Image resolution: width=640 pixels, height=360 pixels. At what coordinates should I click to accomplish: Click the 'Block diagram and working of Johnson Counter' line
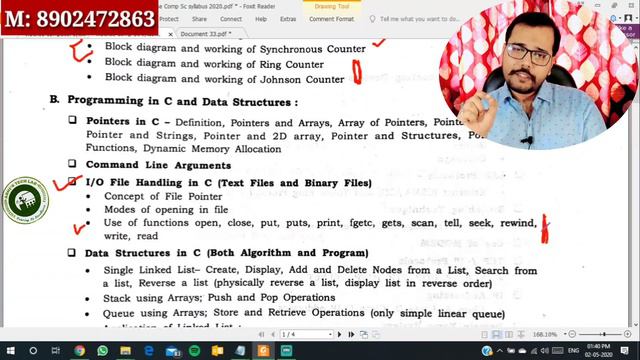(224, 78)
